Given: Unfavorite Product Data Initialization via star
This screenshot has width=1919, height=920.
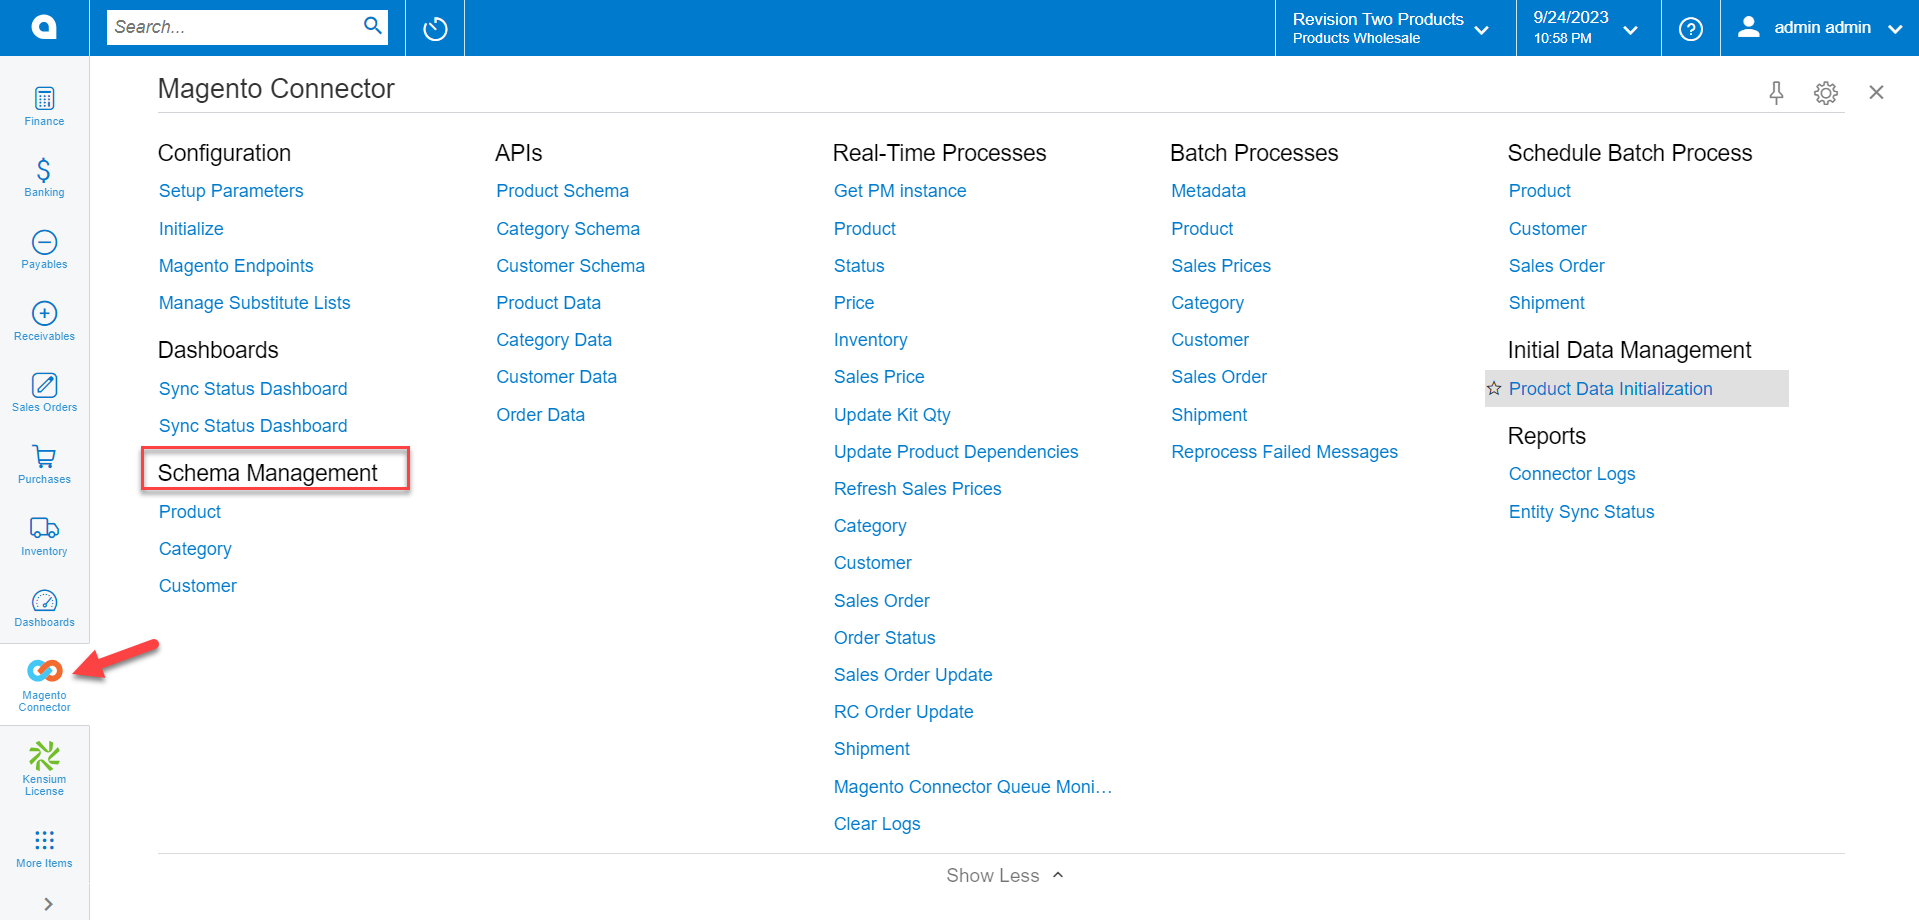Looking at the screenshot, I should pos(1495,388).
